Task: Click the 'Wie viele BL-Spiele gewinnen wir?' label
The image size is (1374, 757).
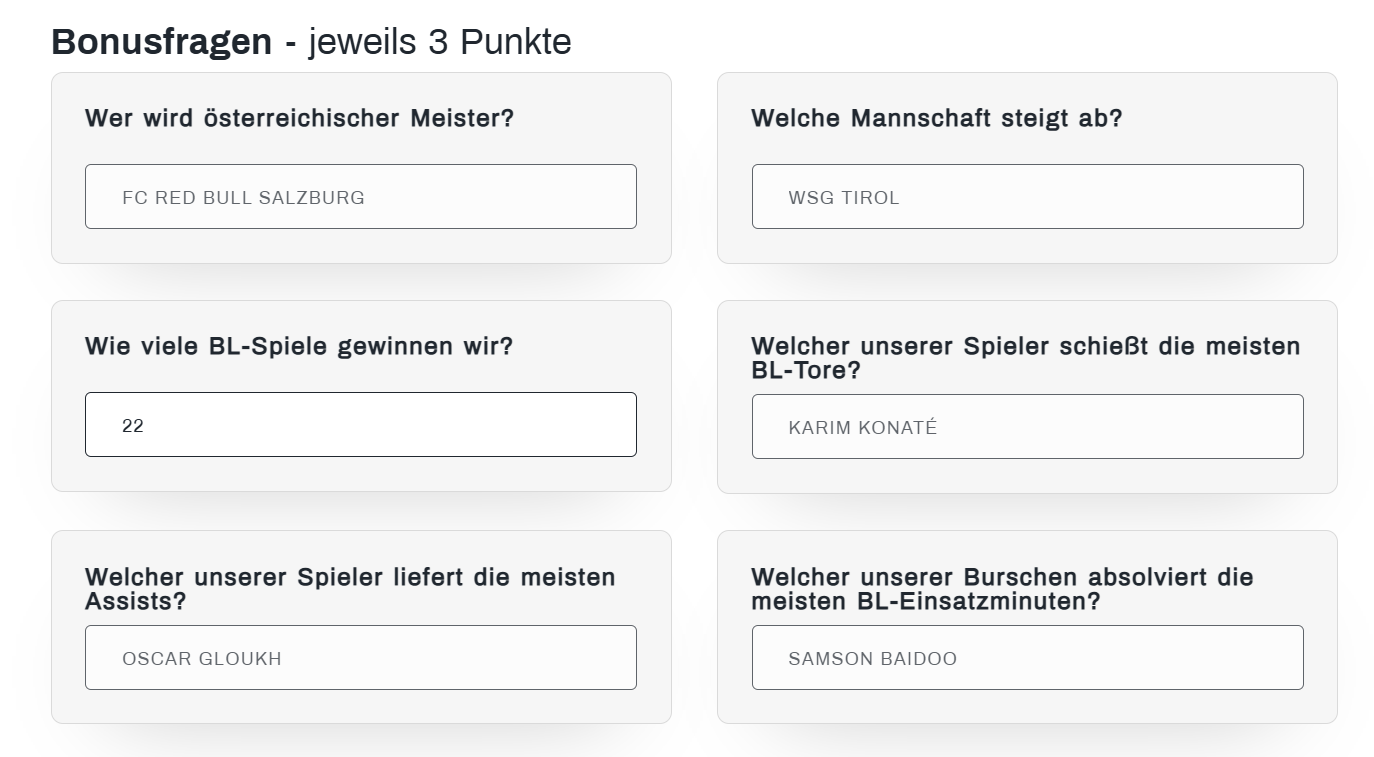Action: pos(298,346)
